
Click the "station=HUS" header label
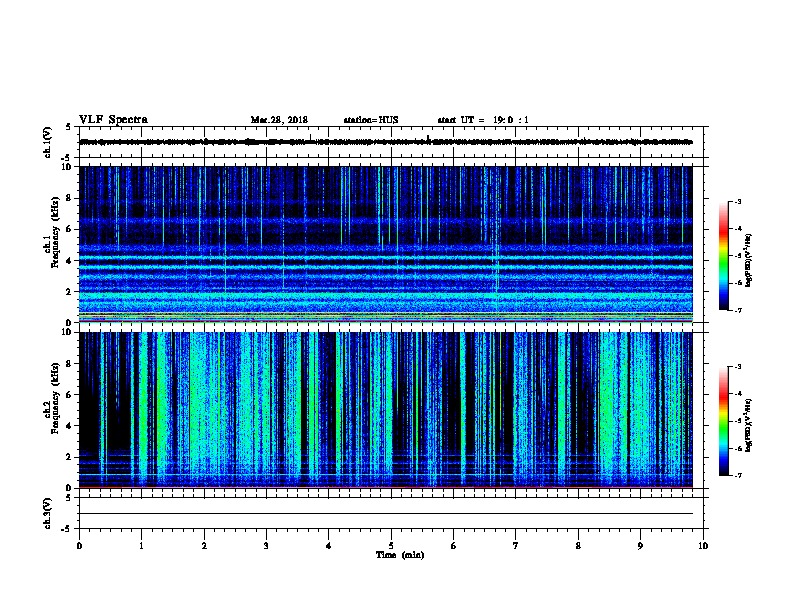[x=371, y=120]
